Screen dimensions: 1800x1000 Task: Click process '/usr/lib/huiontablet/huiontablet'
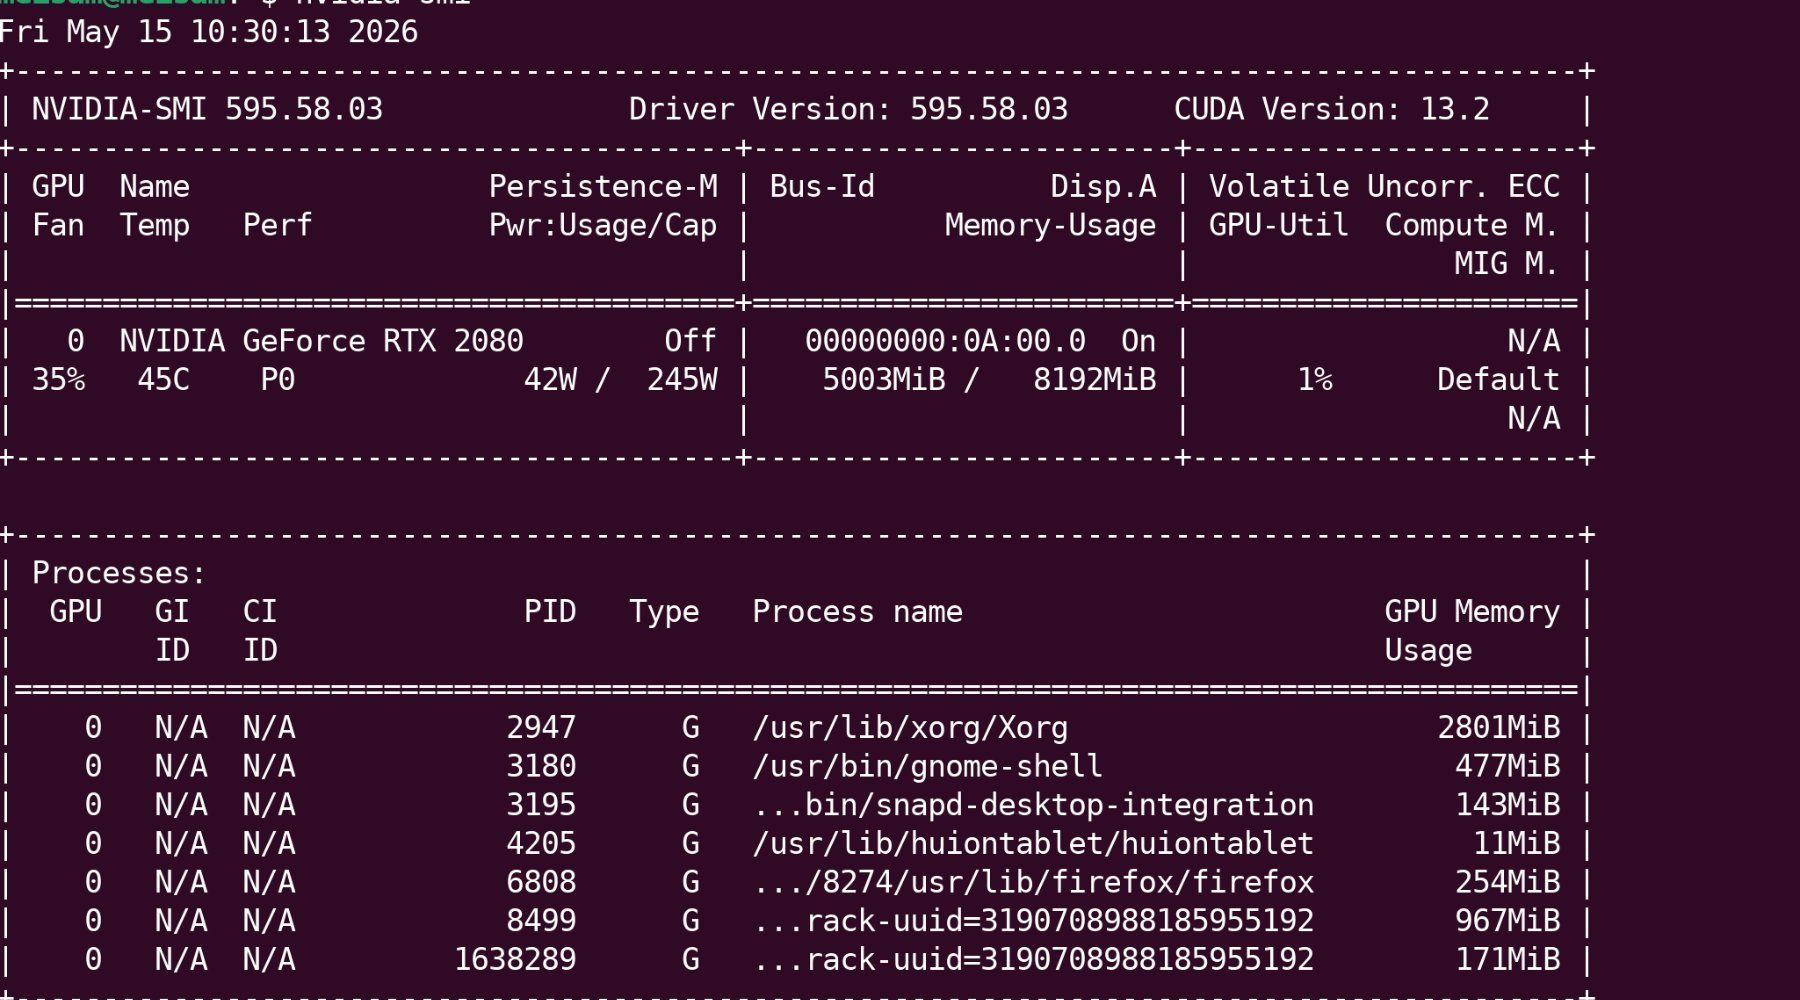tap(1033, 844)
